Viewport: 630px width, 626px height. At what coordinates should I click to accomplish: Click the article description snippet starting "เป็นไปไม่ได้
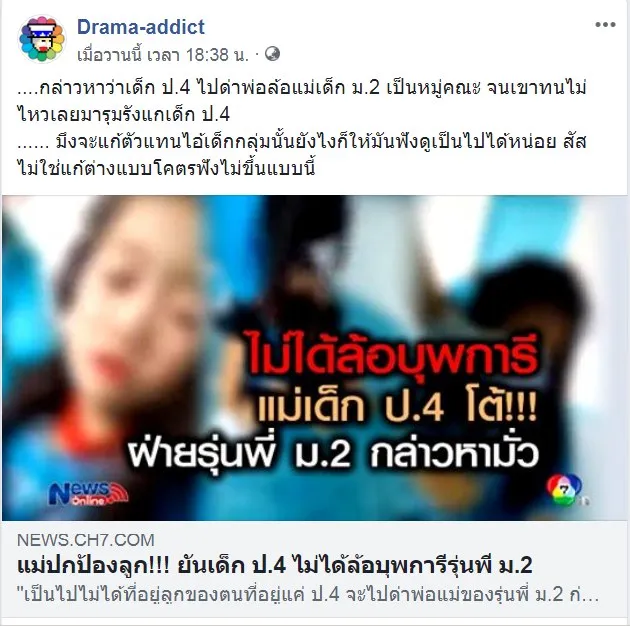click(309, 594)
